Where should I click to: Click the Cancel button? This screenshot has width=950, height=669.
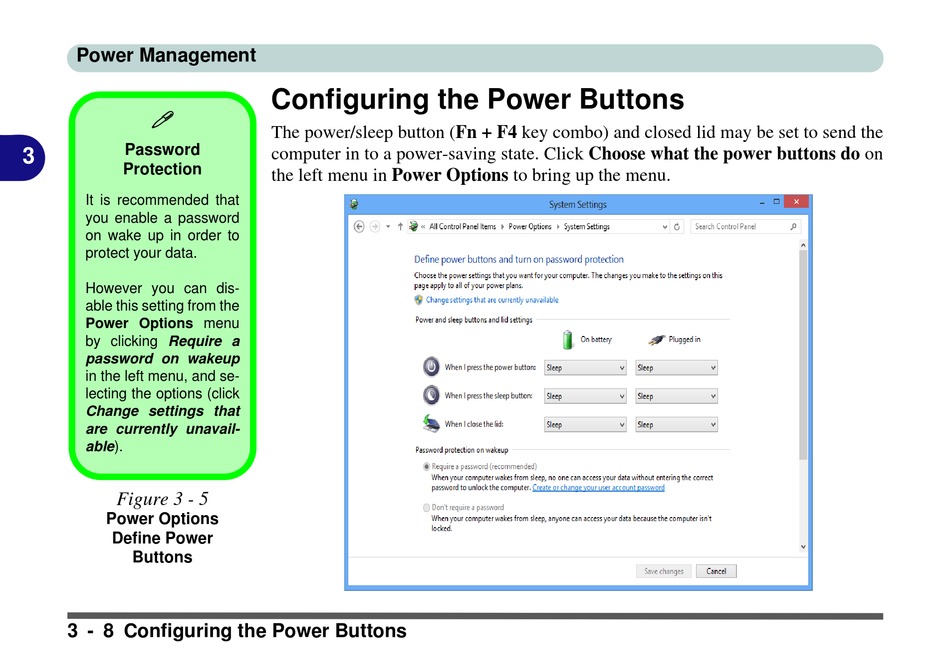[716, 571]
